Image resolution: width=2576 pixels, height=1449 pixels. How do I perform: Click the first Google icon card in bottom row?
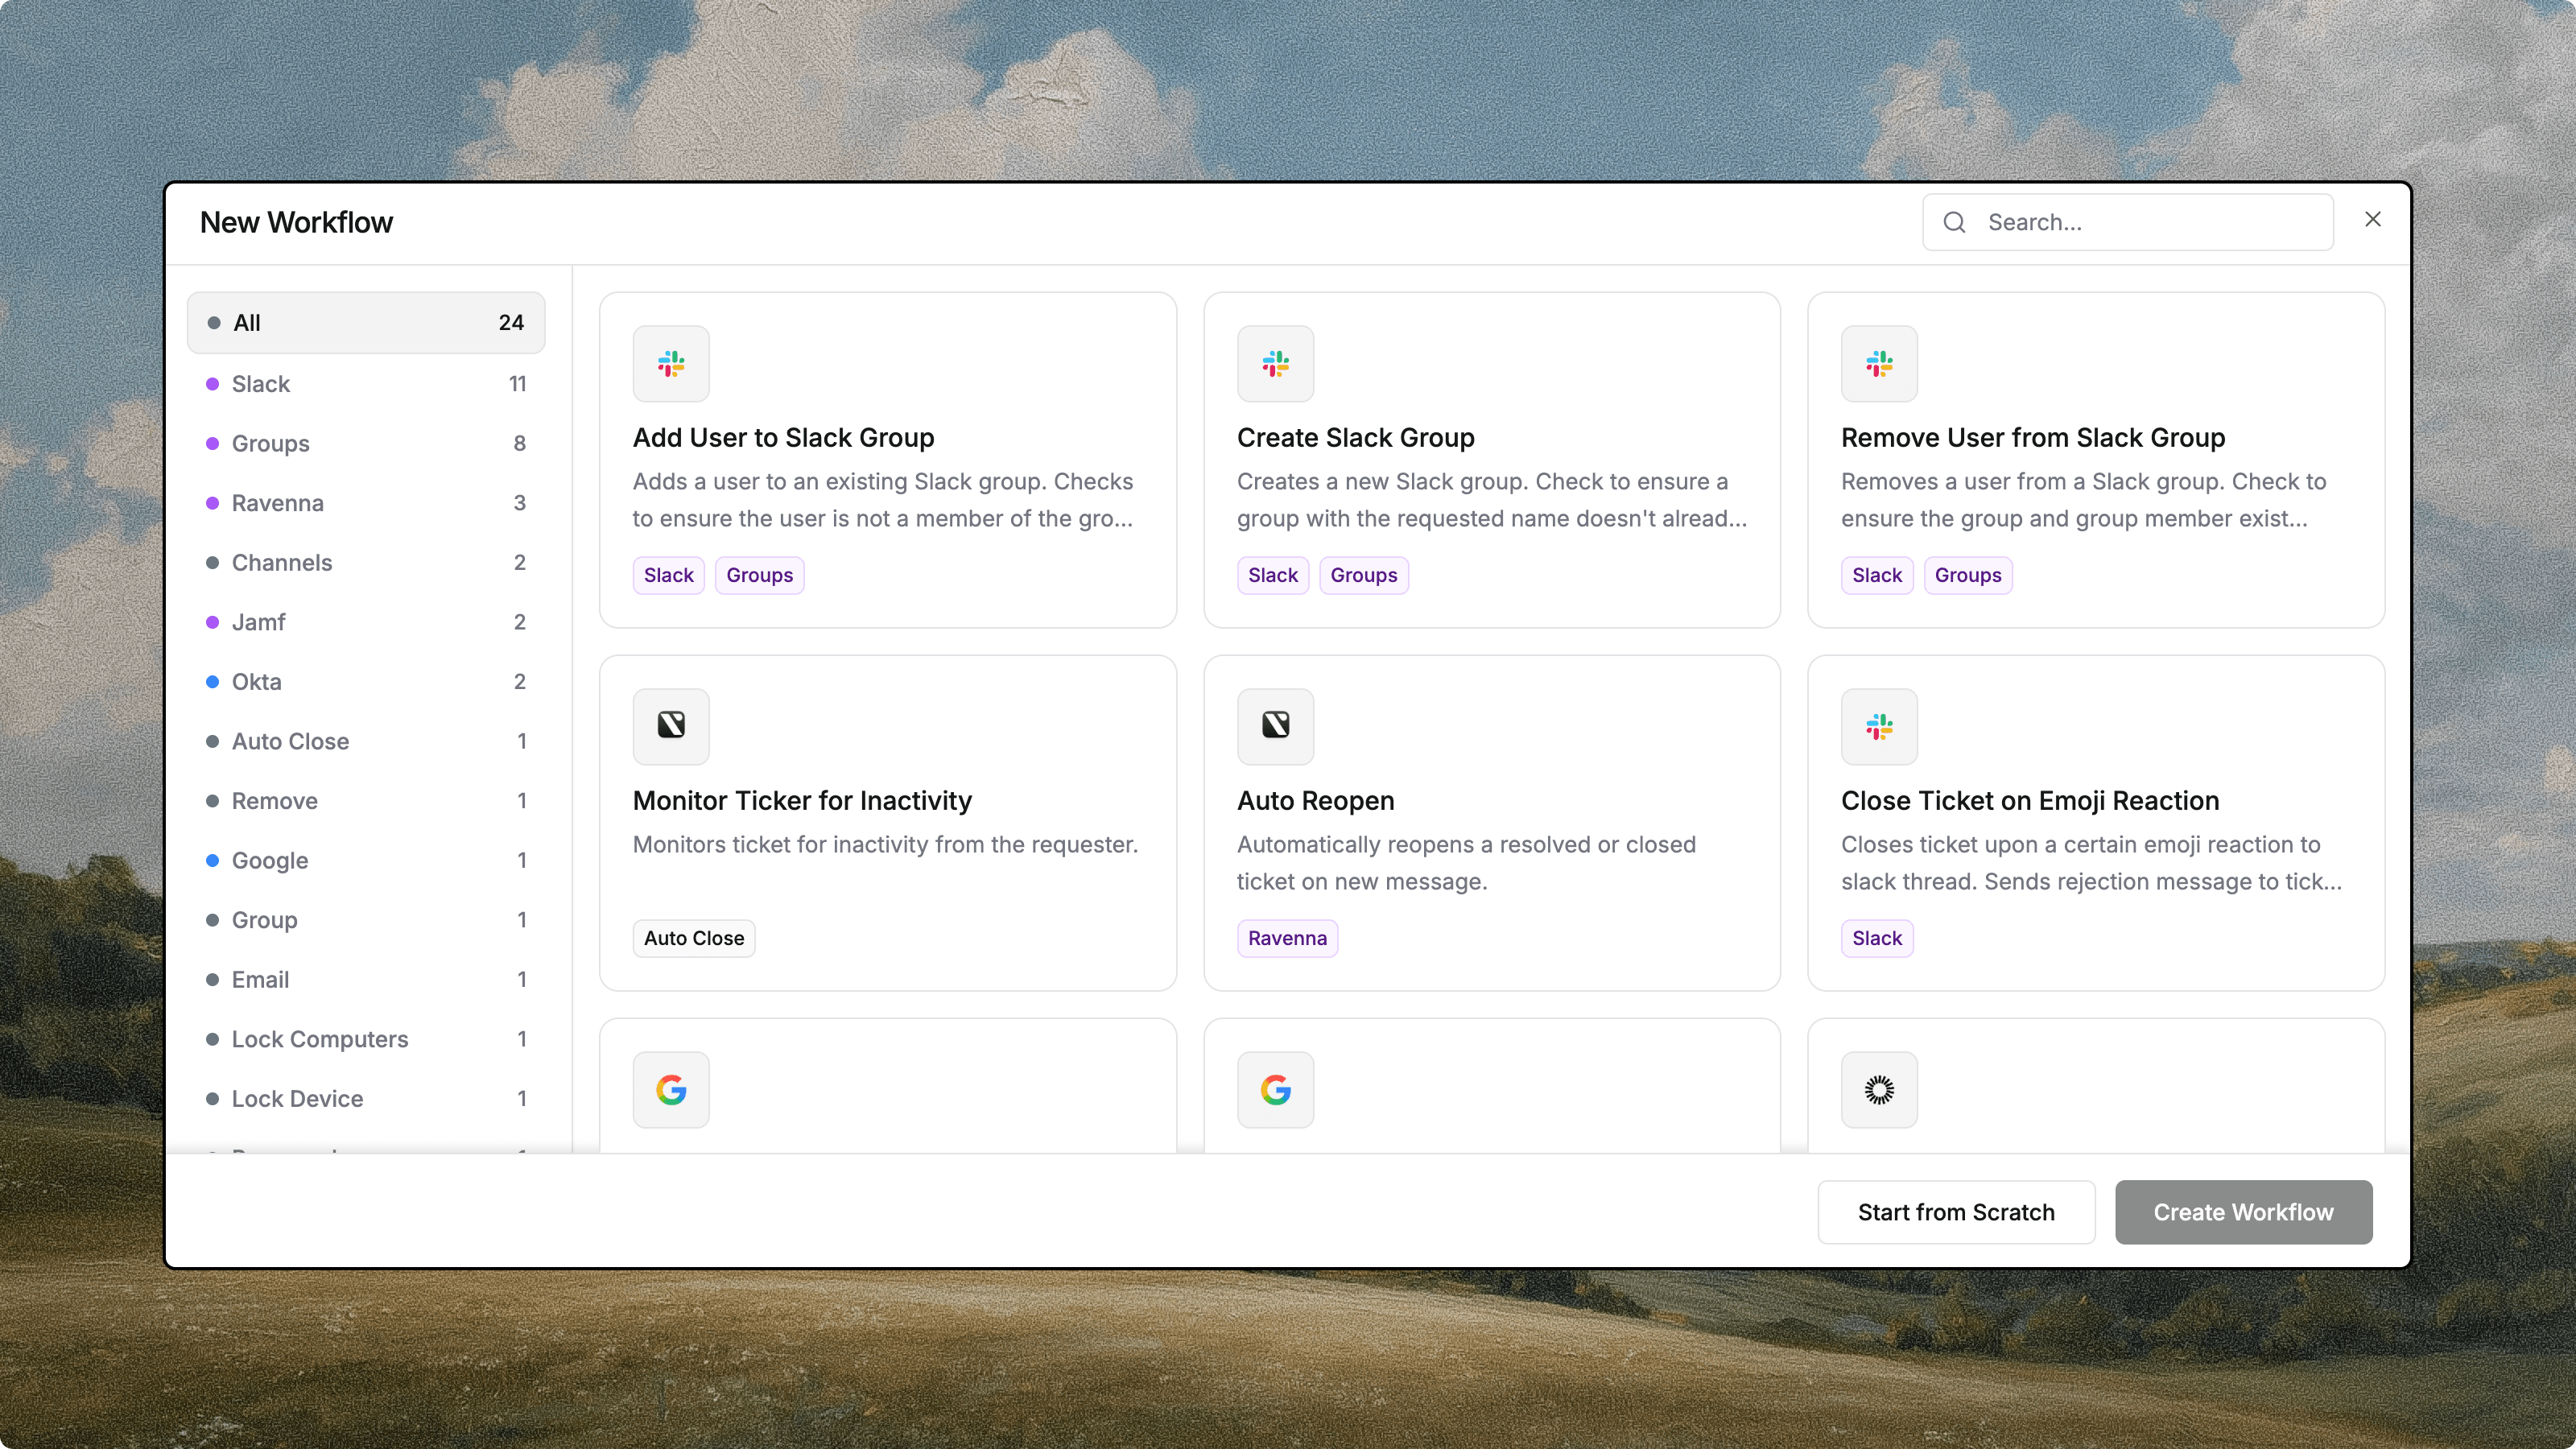(x=671, y=1089)
